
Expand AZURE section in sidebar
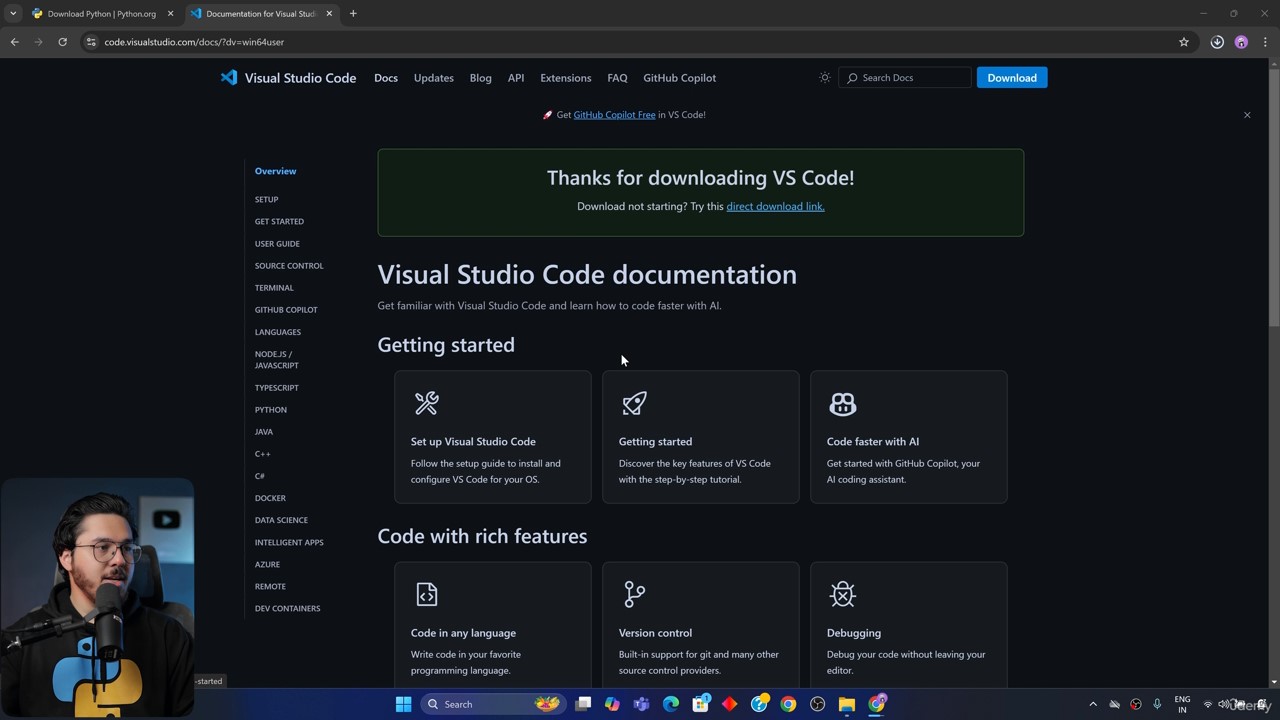267,564
